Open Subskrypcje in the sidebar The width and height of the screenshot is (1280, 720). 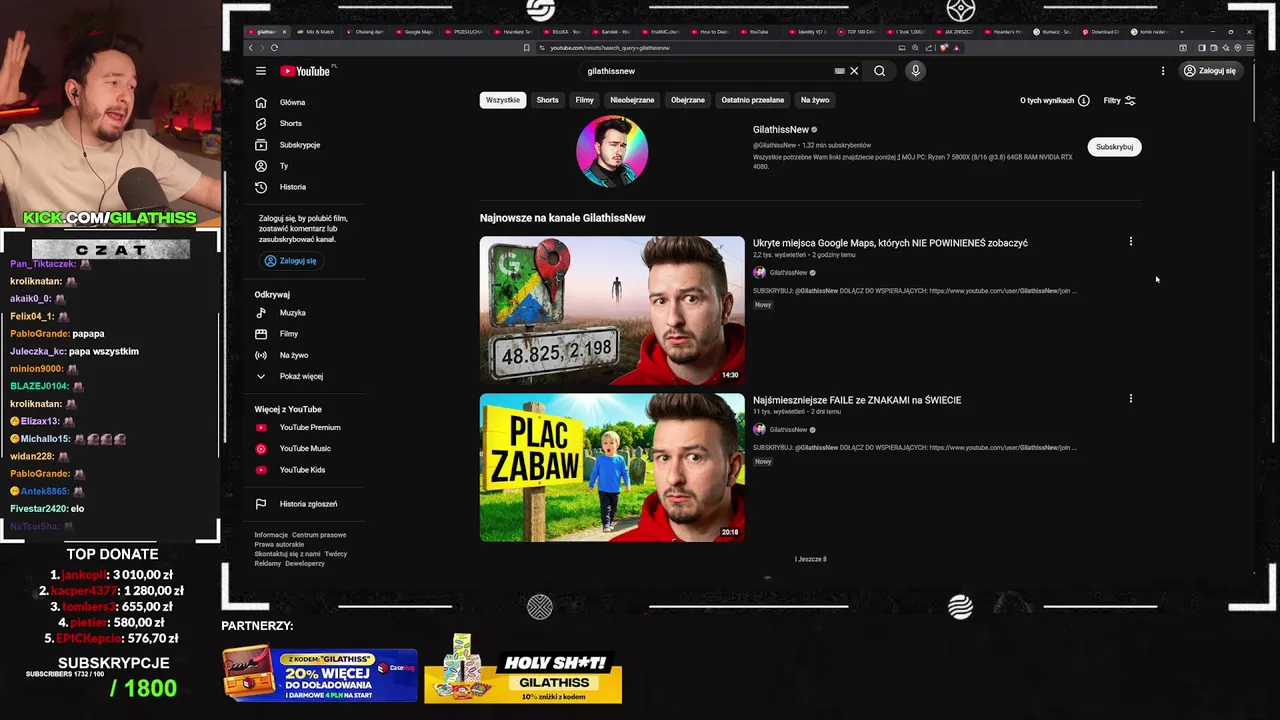[306, 145]
